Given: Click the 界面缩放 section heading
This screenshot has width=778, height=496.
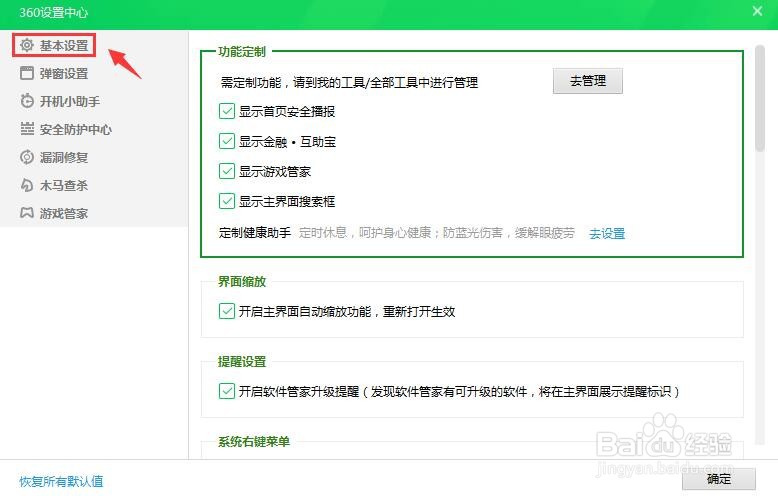Looking at the screenshot, I should coord(242,281).
